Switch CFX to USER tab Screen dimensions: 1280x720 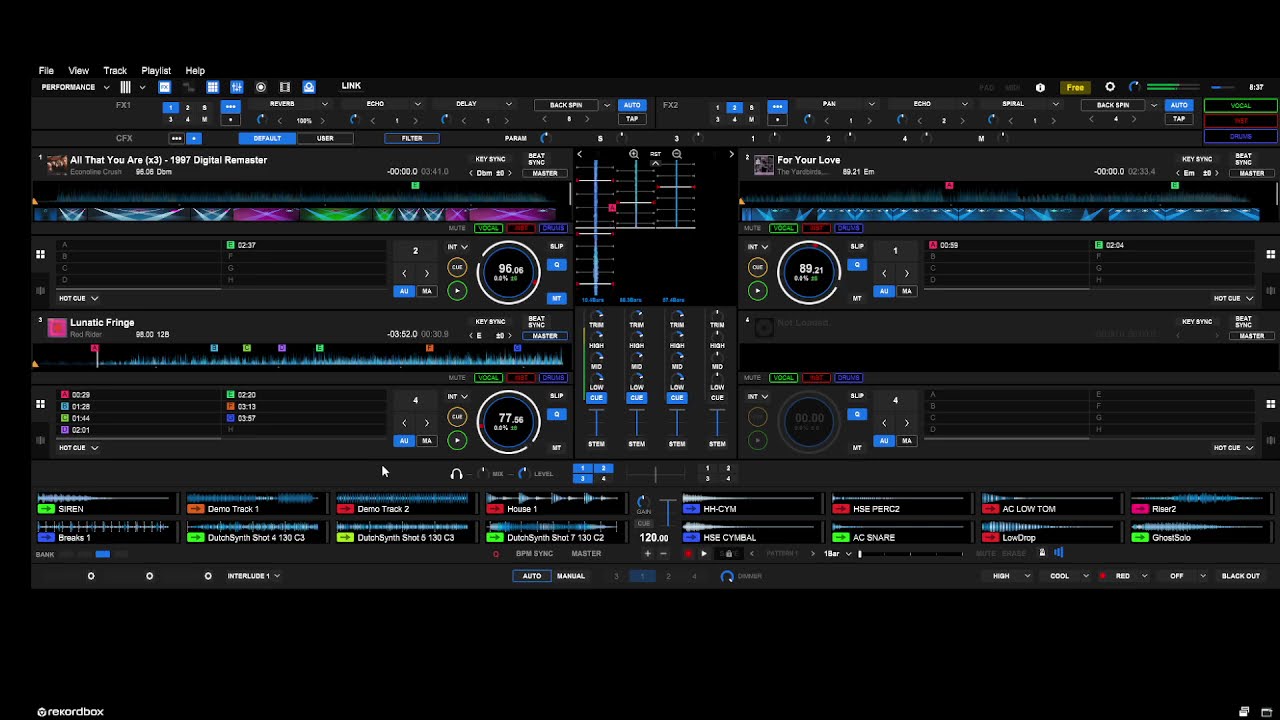(x=325, y=138)
